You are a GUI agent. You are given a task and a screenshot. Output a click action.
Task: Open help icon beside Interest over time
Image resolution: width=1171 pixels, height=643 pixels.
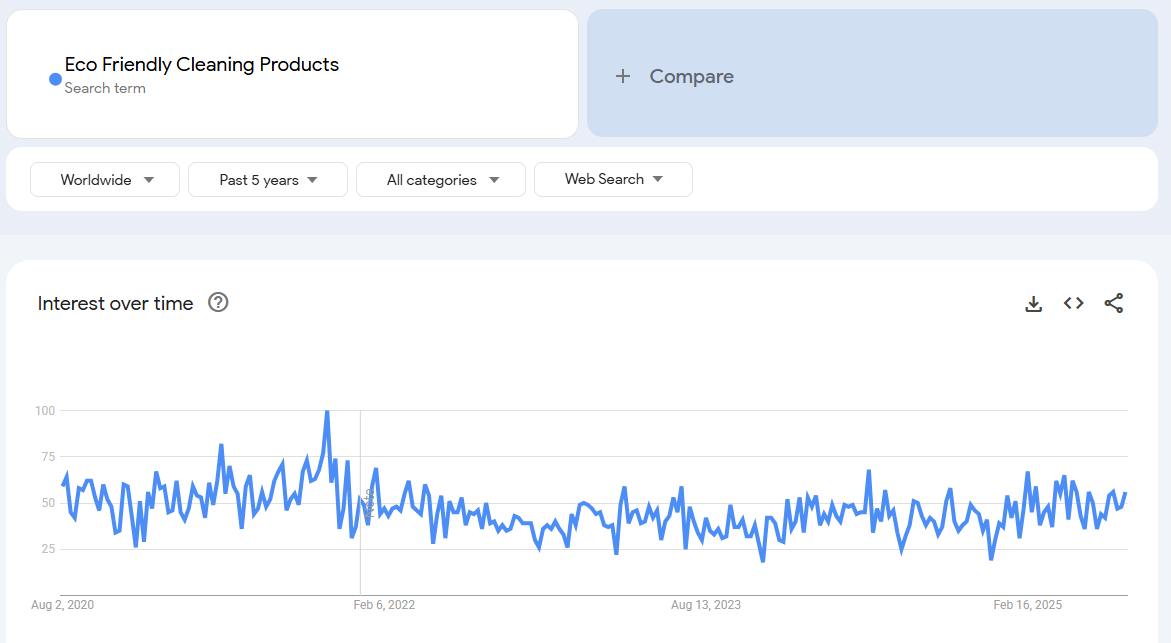pos(218,303)
